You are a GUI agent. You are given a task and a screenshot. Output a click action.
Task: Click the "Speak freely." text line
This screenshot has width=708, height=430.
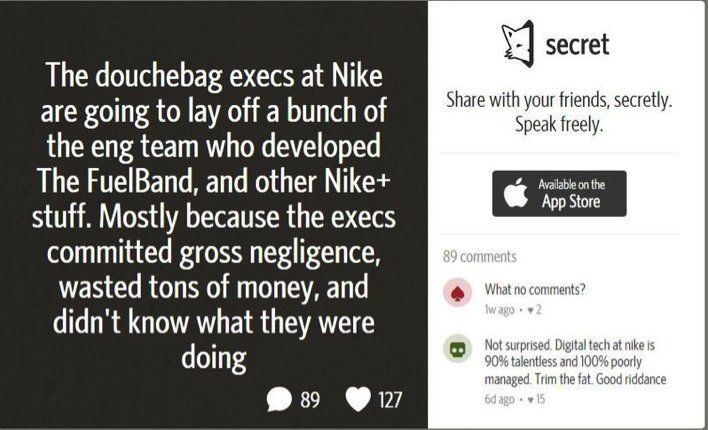click(x=559, y=127)
